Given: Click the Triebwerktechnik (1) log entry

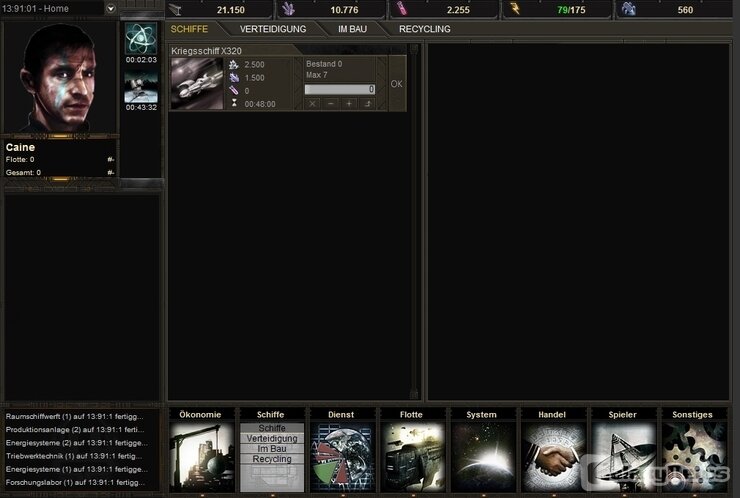Looking at the screenshot, I should [74, 456].
